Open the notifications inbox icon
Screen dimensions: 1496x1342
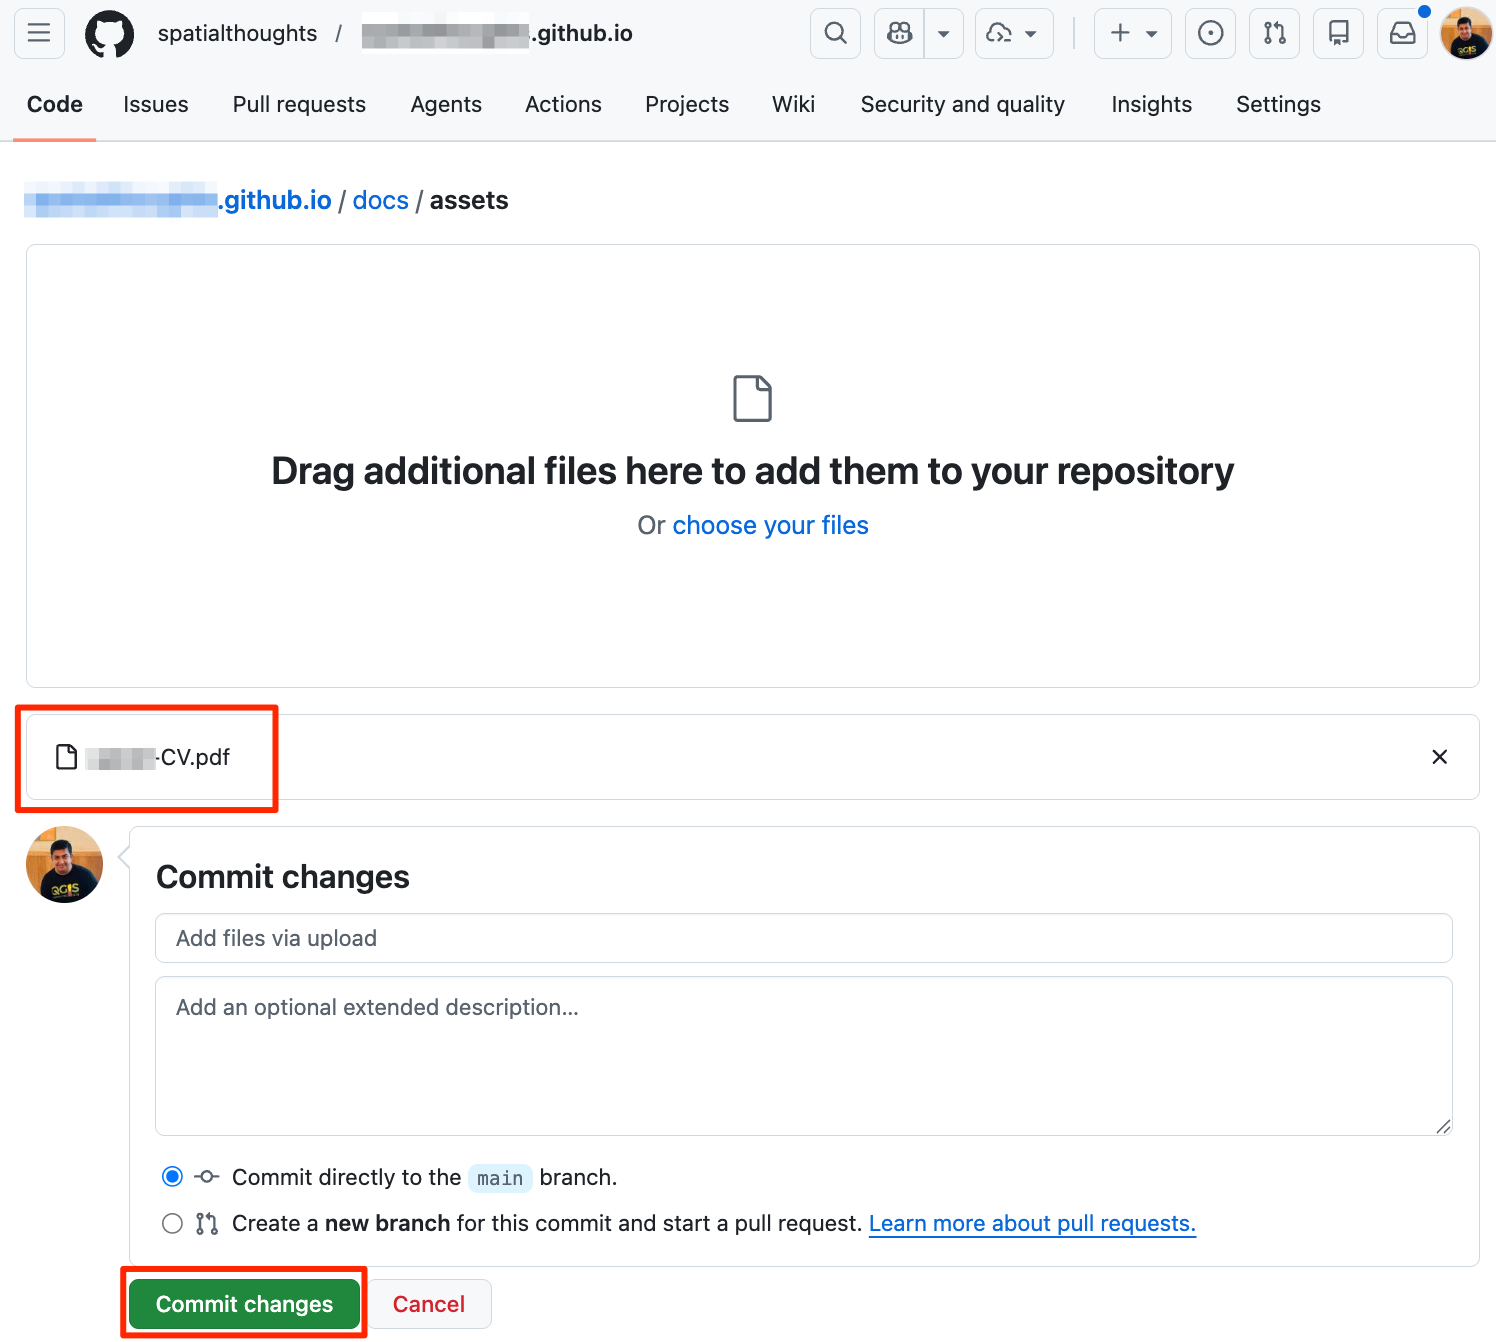click(x=1402, y=34)
